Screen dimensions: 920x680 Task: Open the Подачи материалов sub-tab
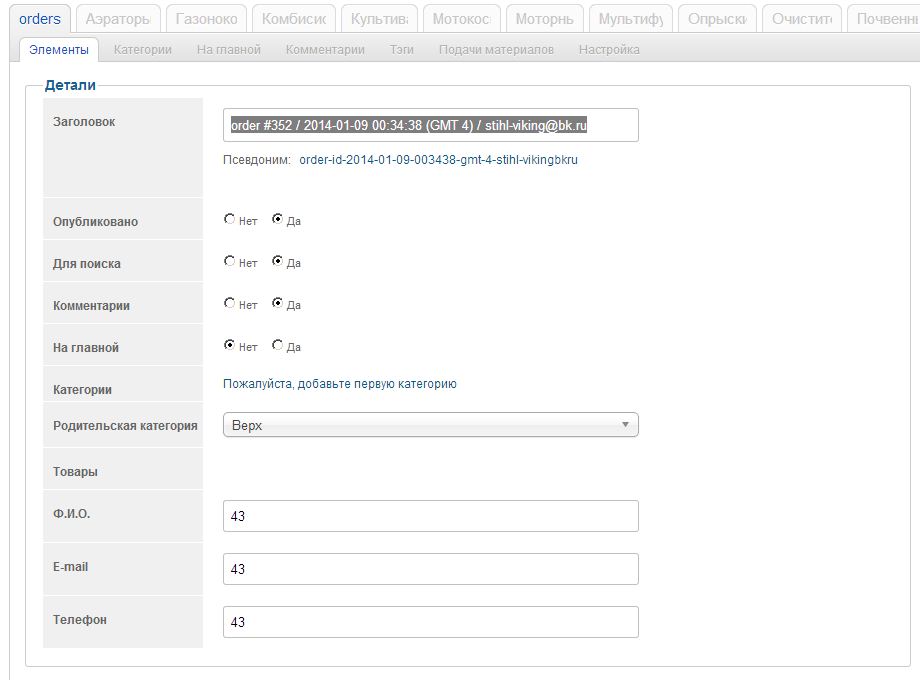coord(496,49)
